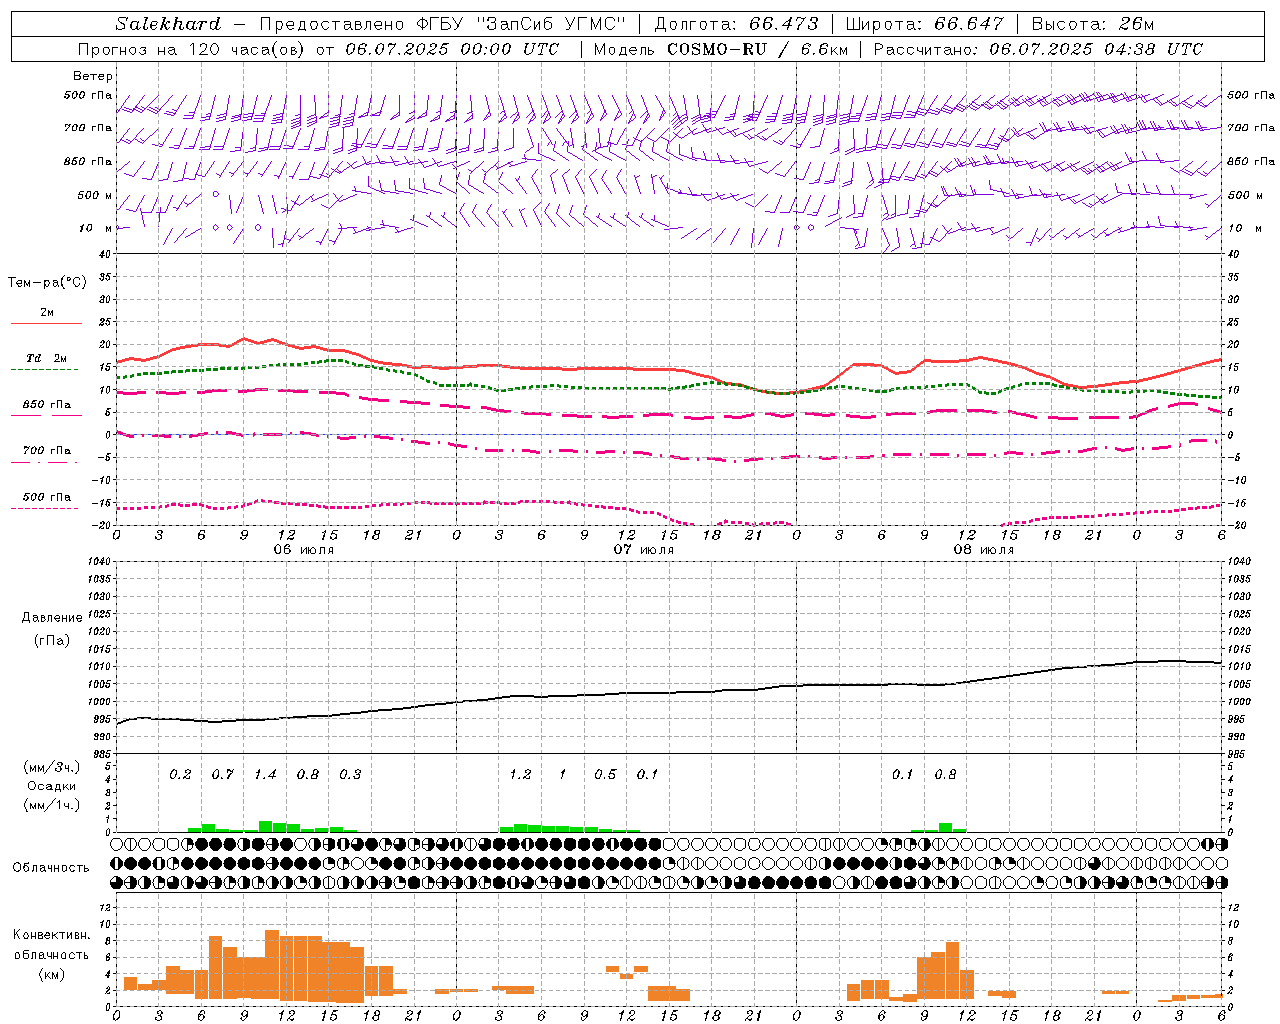The image size is (1280, 1024).
Task: Click the '10 м' label left of wind barbs
Action: (x=95, y=228)
